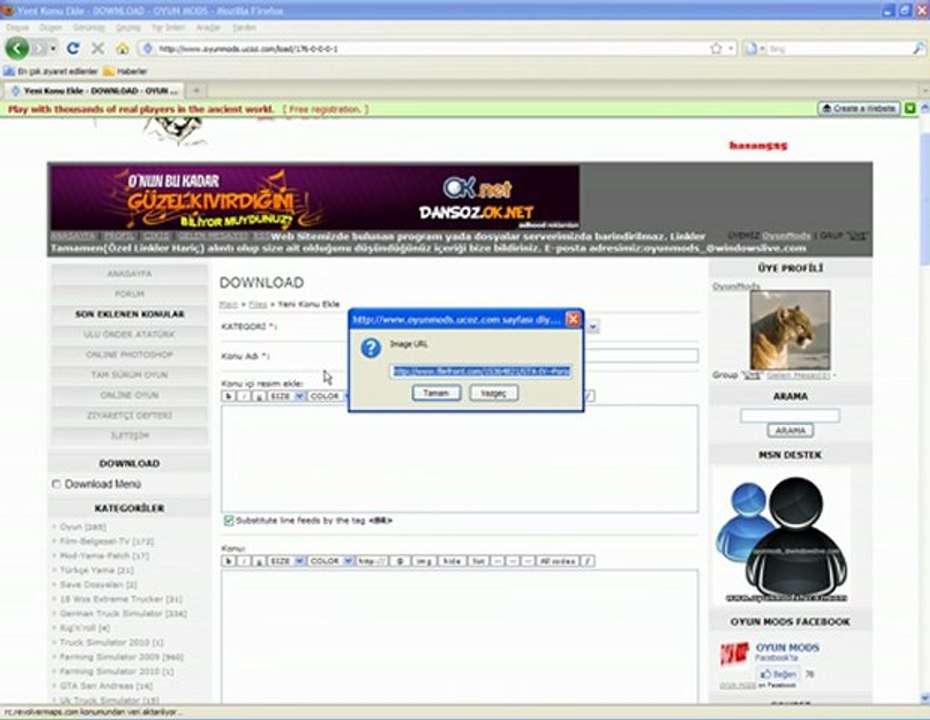Stop loading with the X toolbar icon
Viewport: 930px width, 720px height.
98,49
